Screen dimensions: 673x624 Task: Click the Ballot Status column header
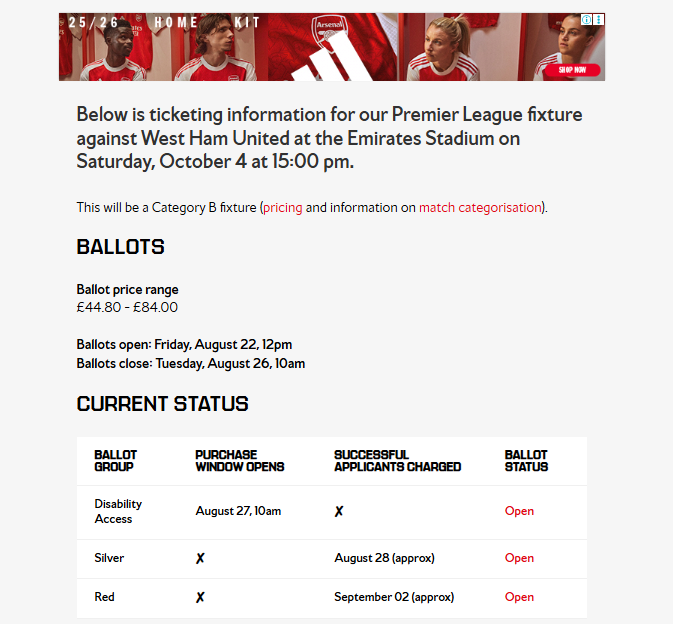526,460
